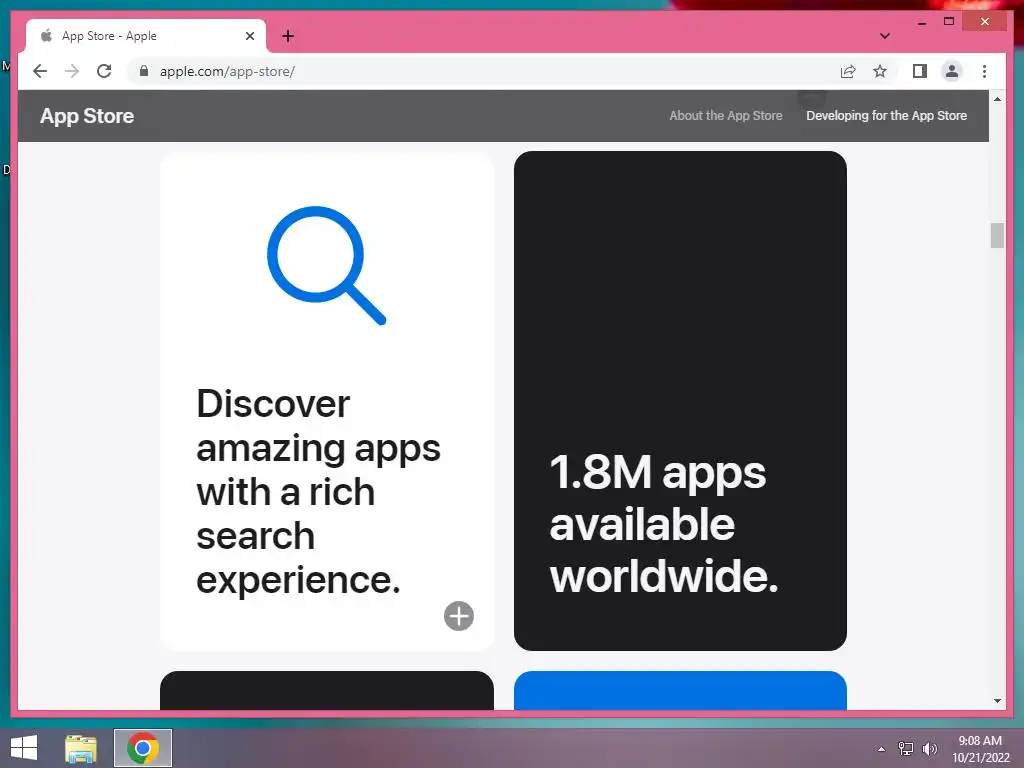Open the App Store heading link

tap(87, 116)
